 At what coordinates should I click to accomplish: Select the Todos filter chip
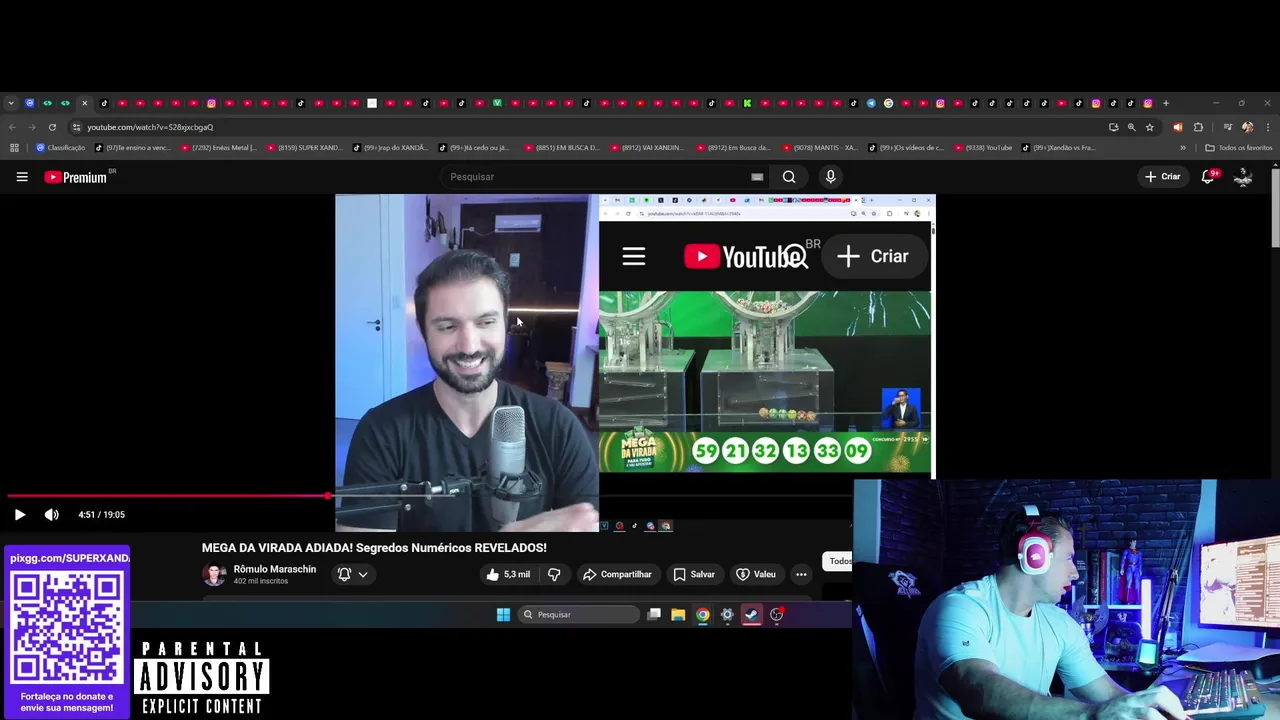click(x=838, y=561)
